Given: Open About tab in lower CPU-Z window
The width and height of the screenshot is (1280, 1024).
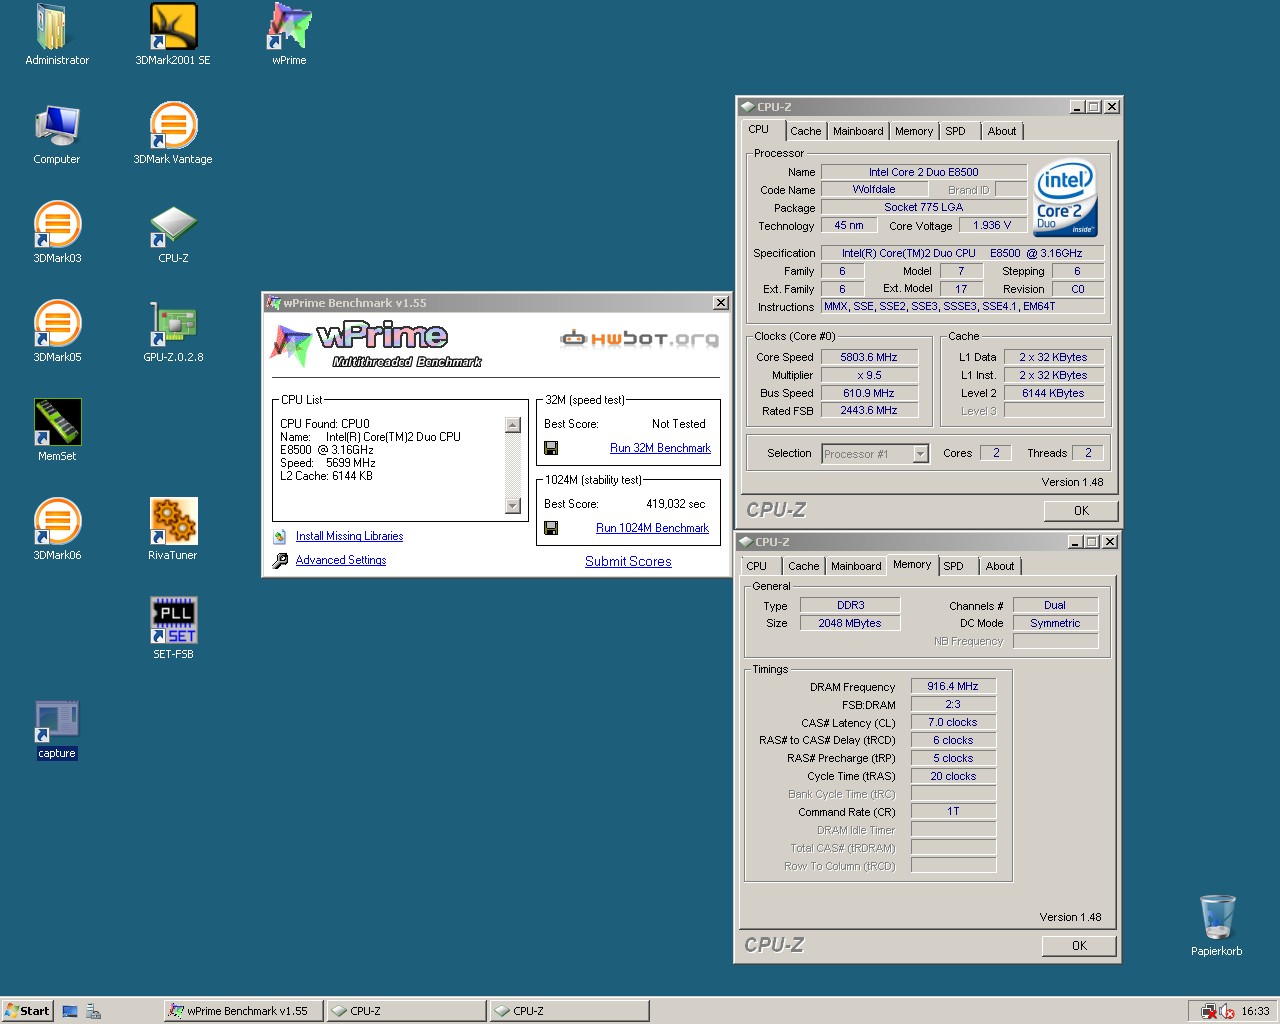Looking at the screenshot, I should tap(1000, 566).
